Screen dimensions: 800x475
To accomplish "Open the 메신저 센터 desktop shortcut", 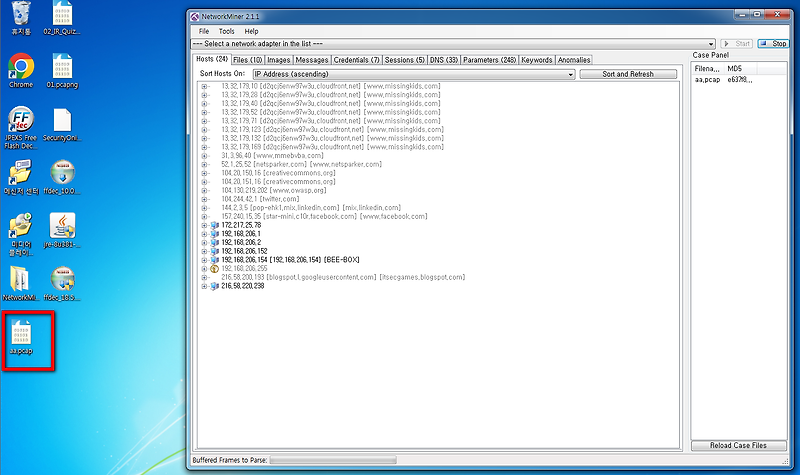I will (21, 177).
